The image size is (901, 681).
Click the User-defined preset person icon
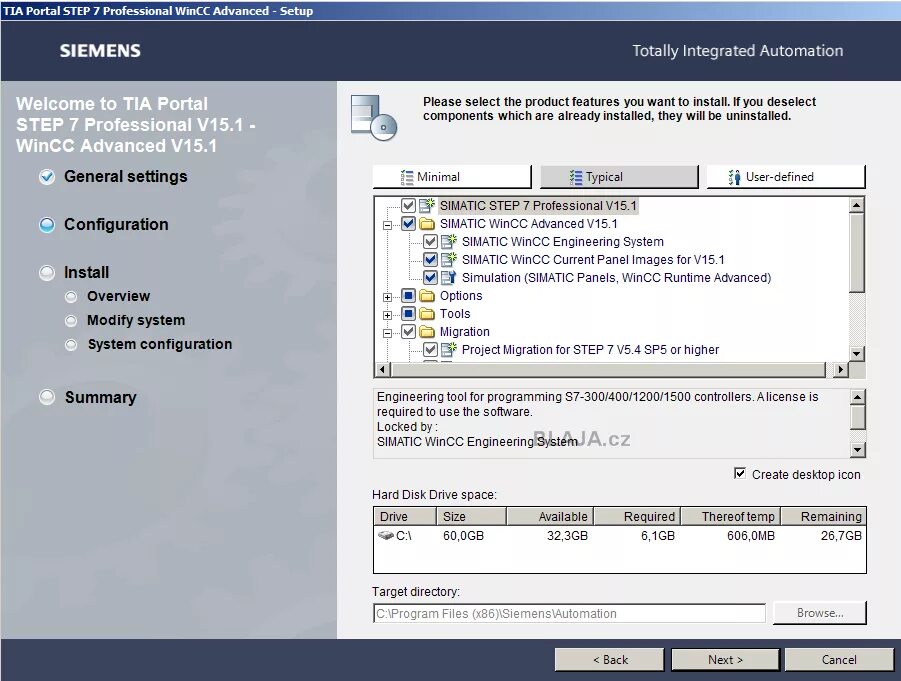coord(734,177)
